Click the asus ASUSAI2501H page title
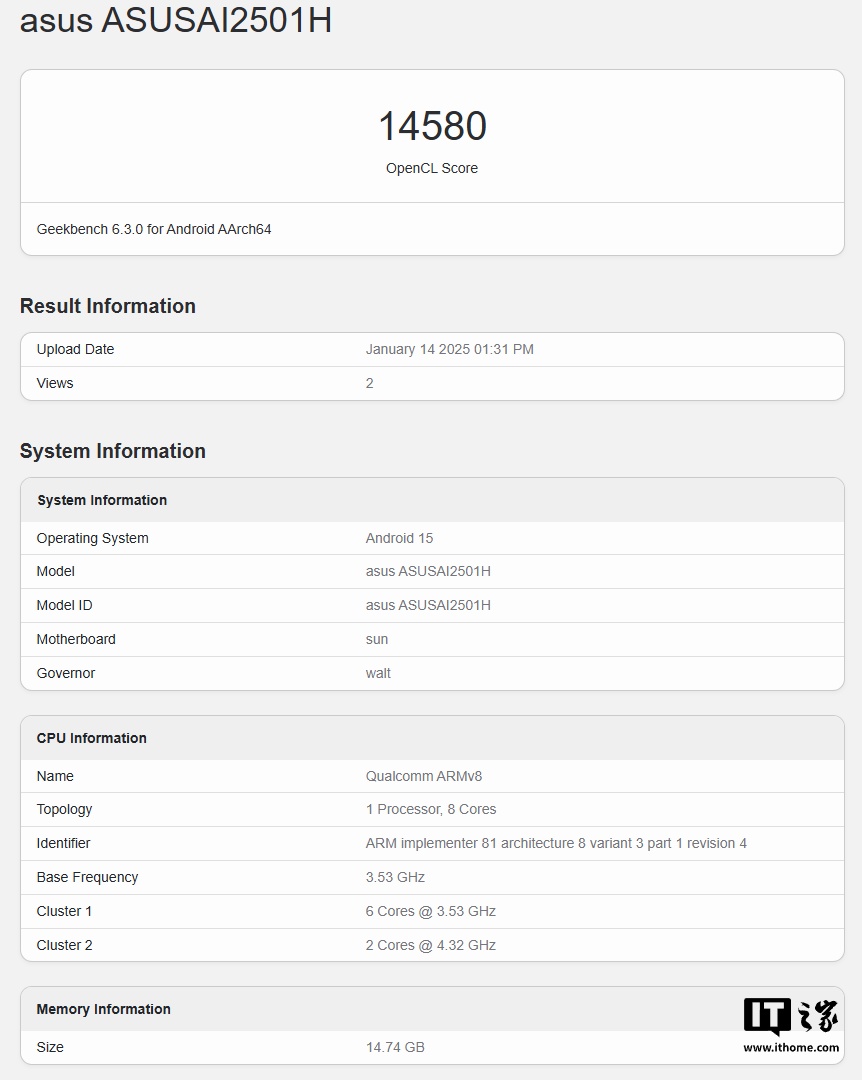Screen dimensions: 862x1080 [x=176, y=20]
